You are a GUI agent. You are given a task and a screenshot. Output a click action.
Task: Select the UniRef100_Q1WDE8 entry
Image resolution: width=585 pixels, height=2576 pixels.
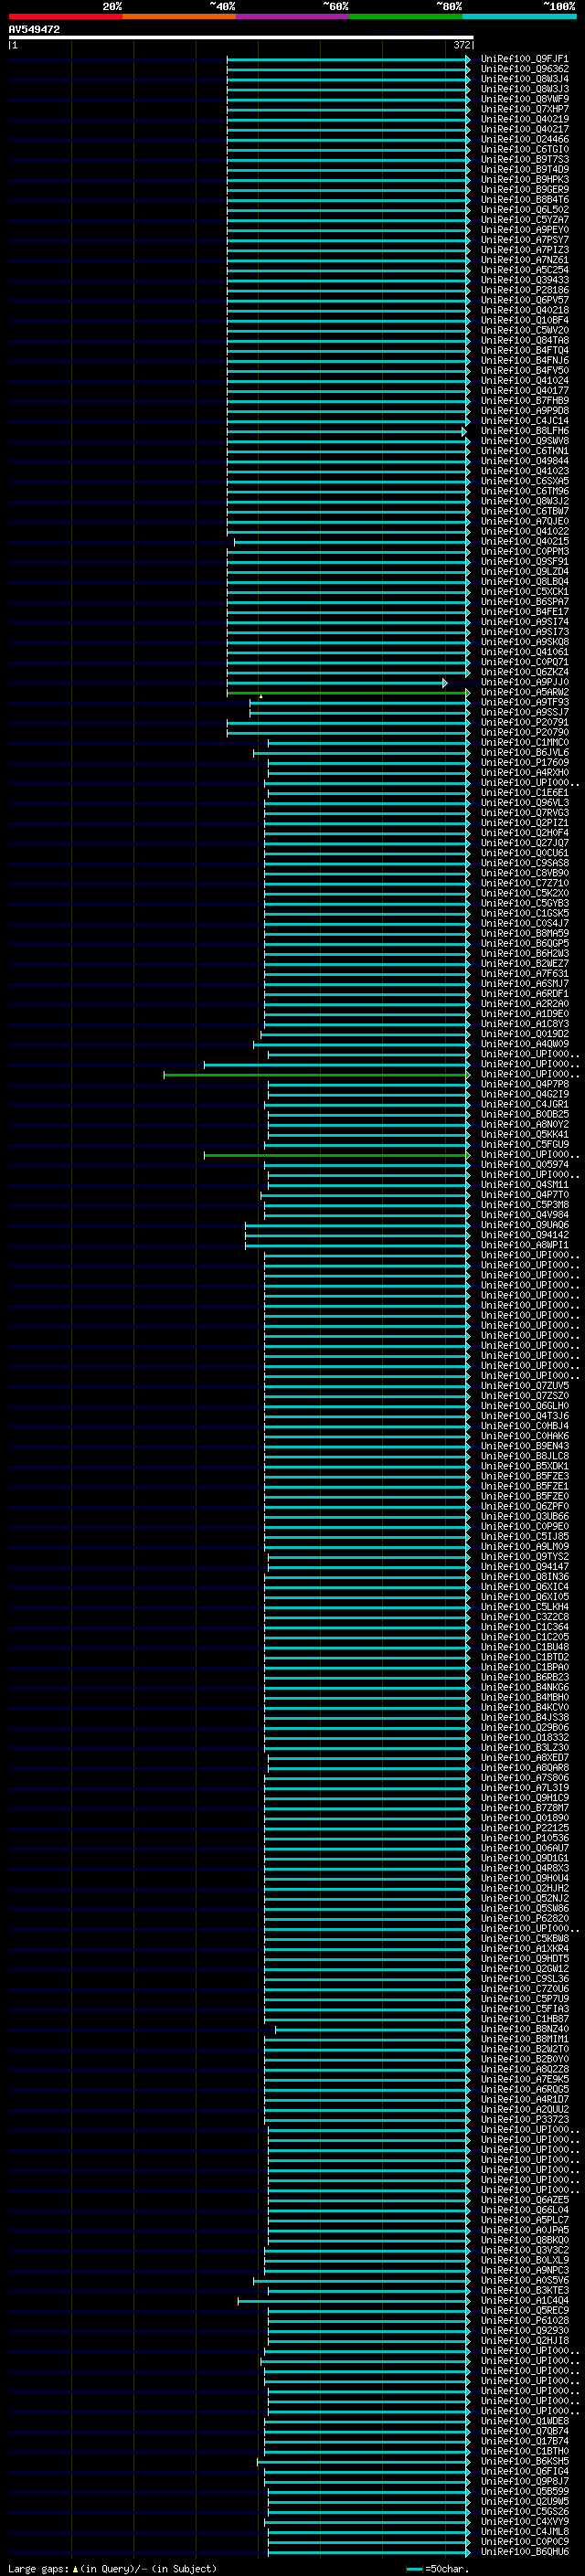tap(524, 2421)
